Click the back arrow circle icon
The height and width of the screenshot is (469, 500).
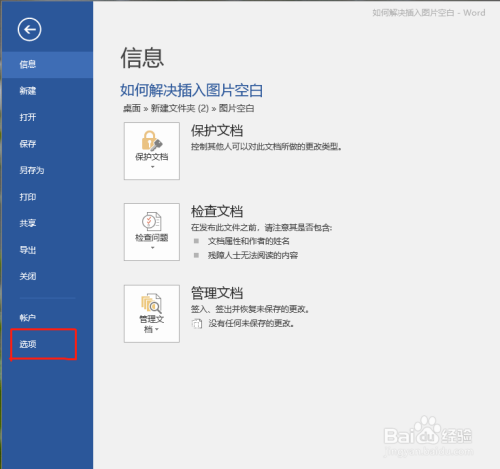click(29, 29)
